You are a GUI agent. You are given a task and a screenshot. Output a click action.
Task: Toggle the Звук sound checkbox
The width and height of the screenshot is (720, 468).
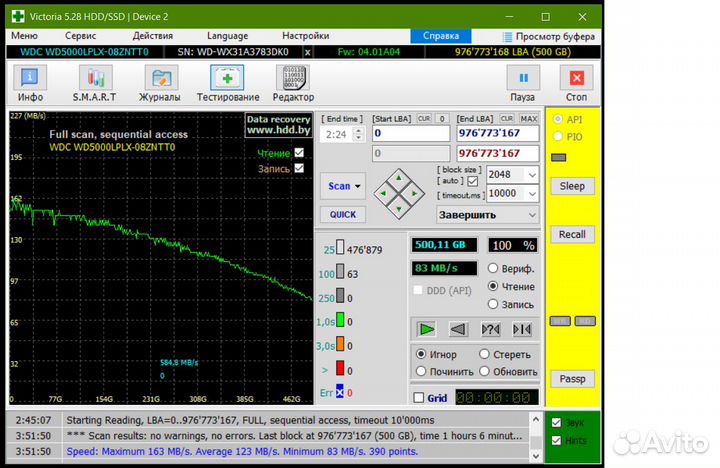point(557,423)
